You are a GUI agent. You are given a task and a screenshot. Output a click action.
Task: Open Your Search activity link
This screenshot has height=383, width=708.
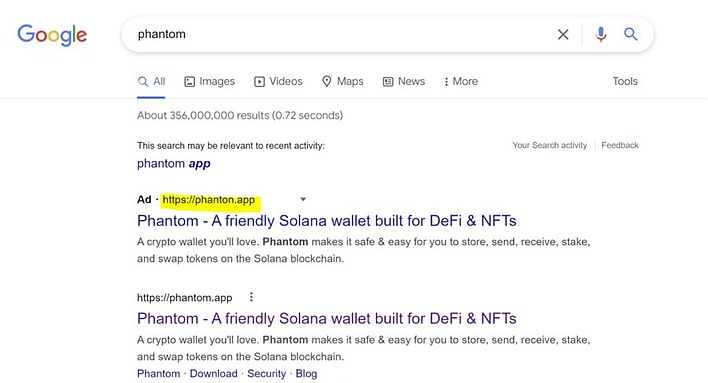point(550,145)
